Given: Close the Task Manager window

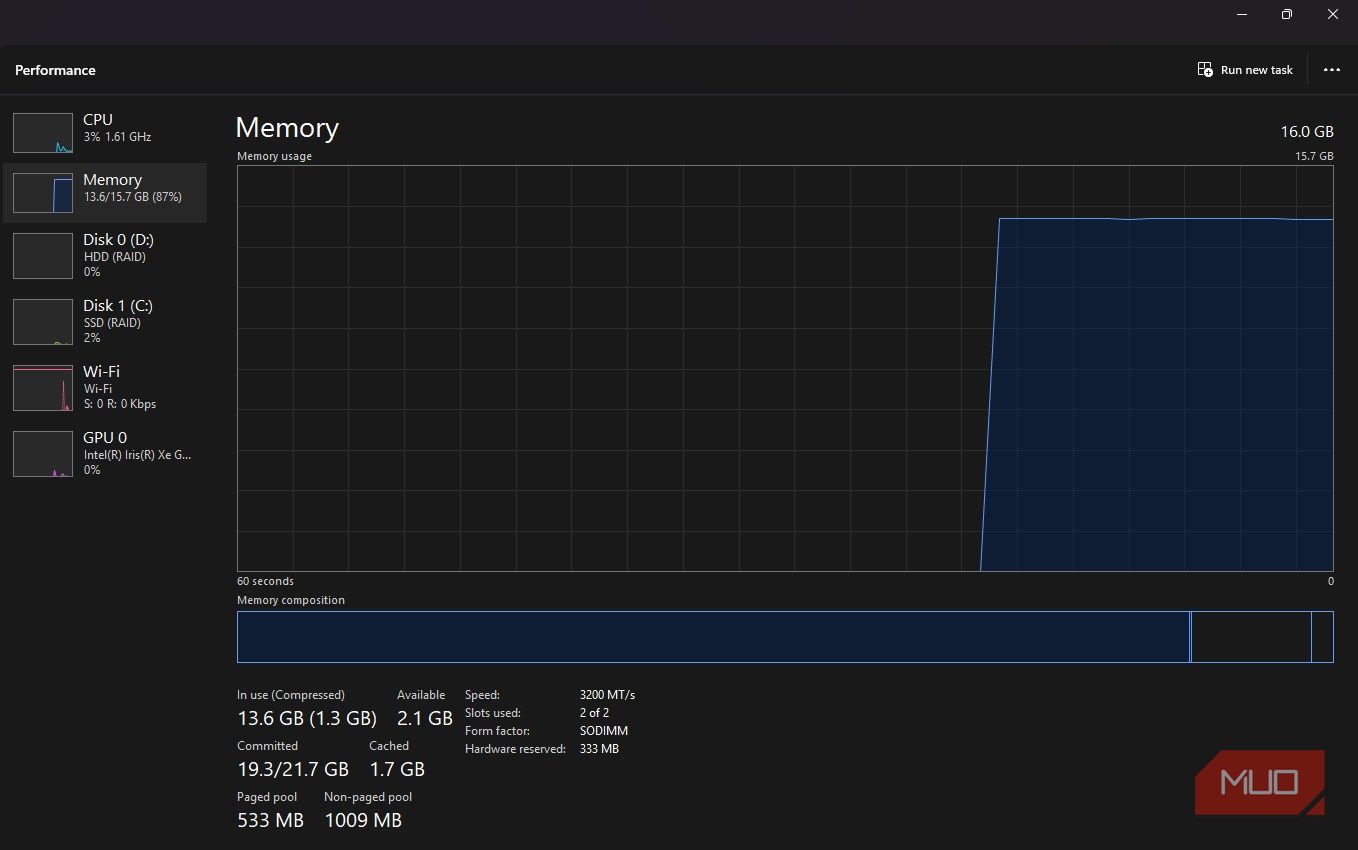Looking at the screenshot, I should (1333, 14).
